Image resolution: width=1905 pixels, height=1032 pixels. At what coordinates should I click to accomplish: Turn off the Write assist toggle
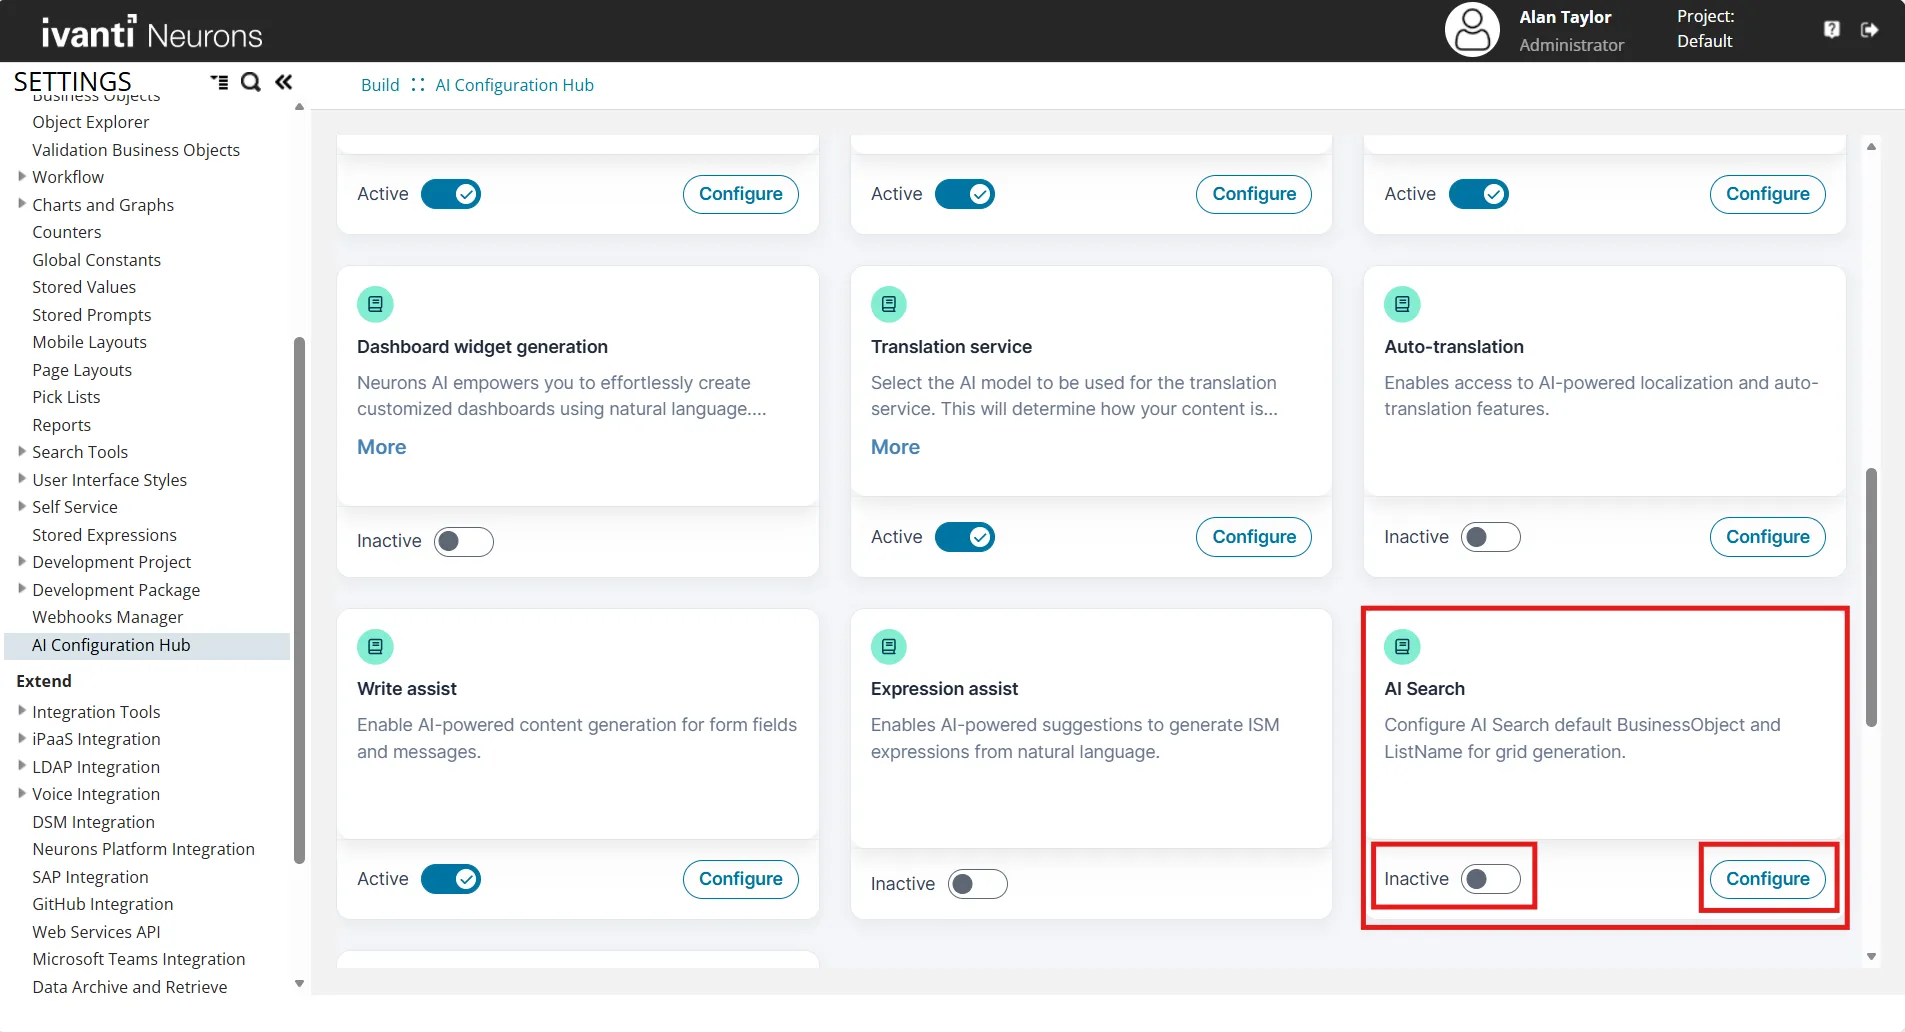point(451,879)
